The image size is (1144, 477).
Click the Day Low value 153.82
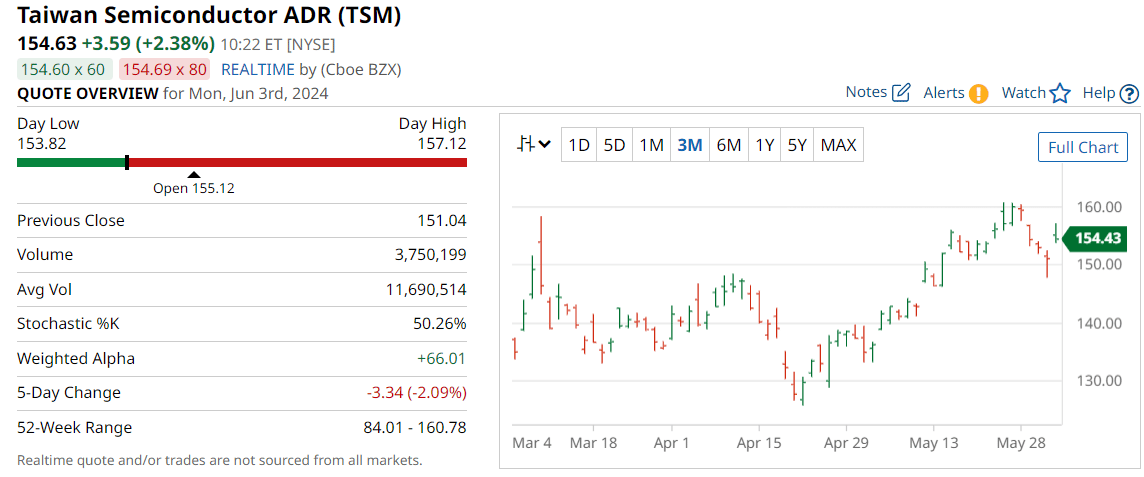pos(42,144)
